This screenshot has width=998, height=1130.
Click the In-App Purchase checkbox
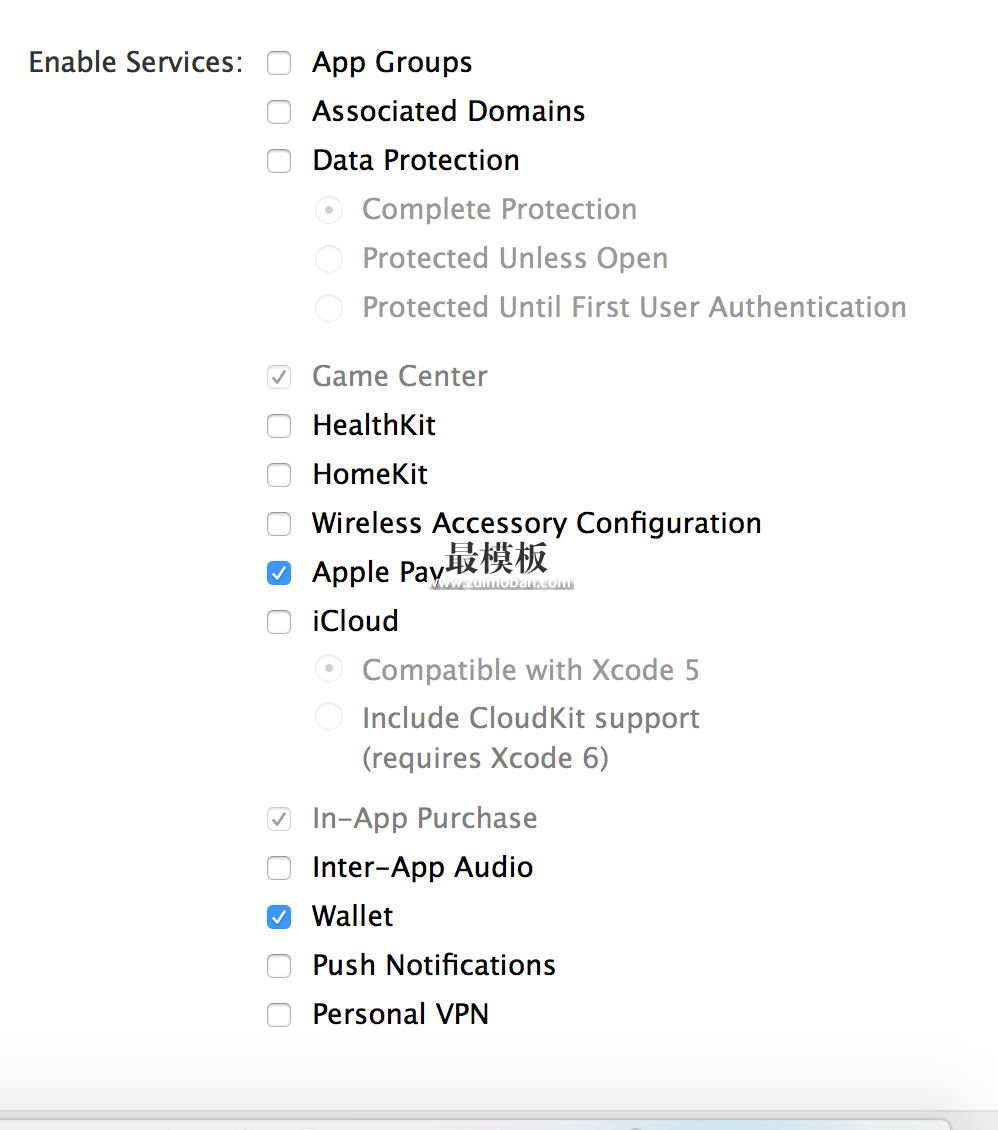click(279, 819)
